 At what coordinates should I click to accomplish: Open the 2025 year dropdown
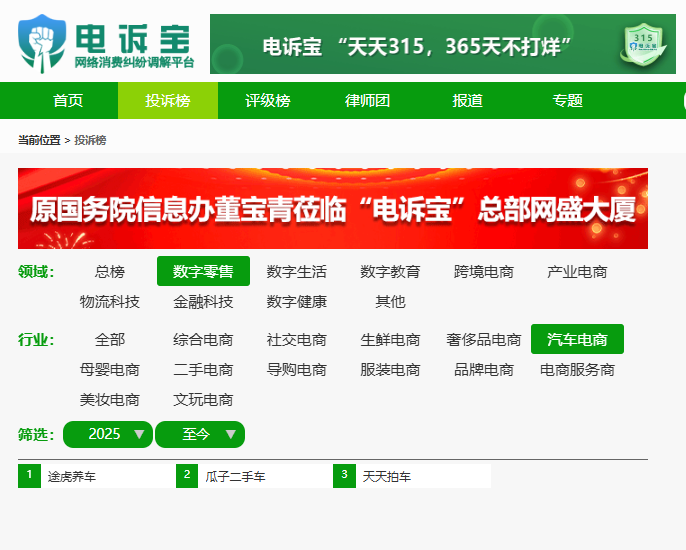click(108, 434)
